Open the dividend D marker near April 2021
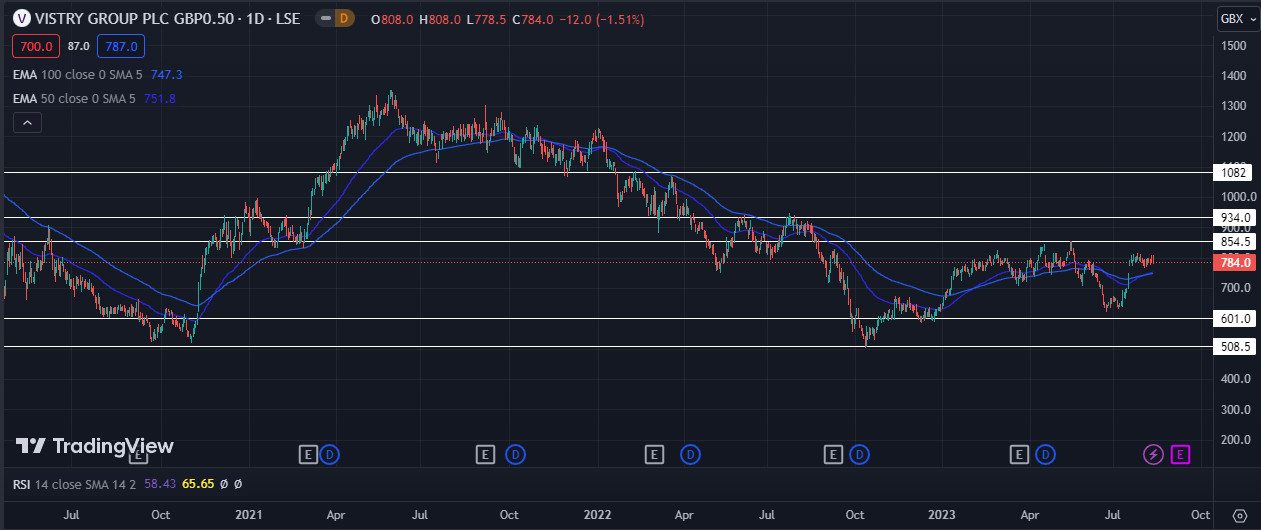This screenshot has height=530, width=1261. coord(330,455)
